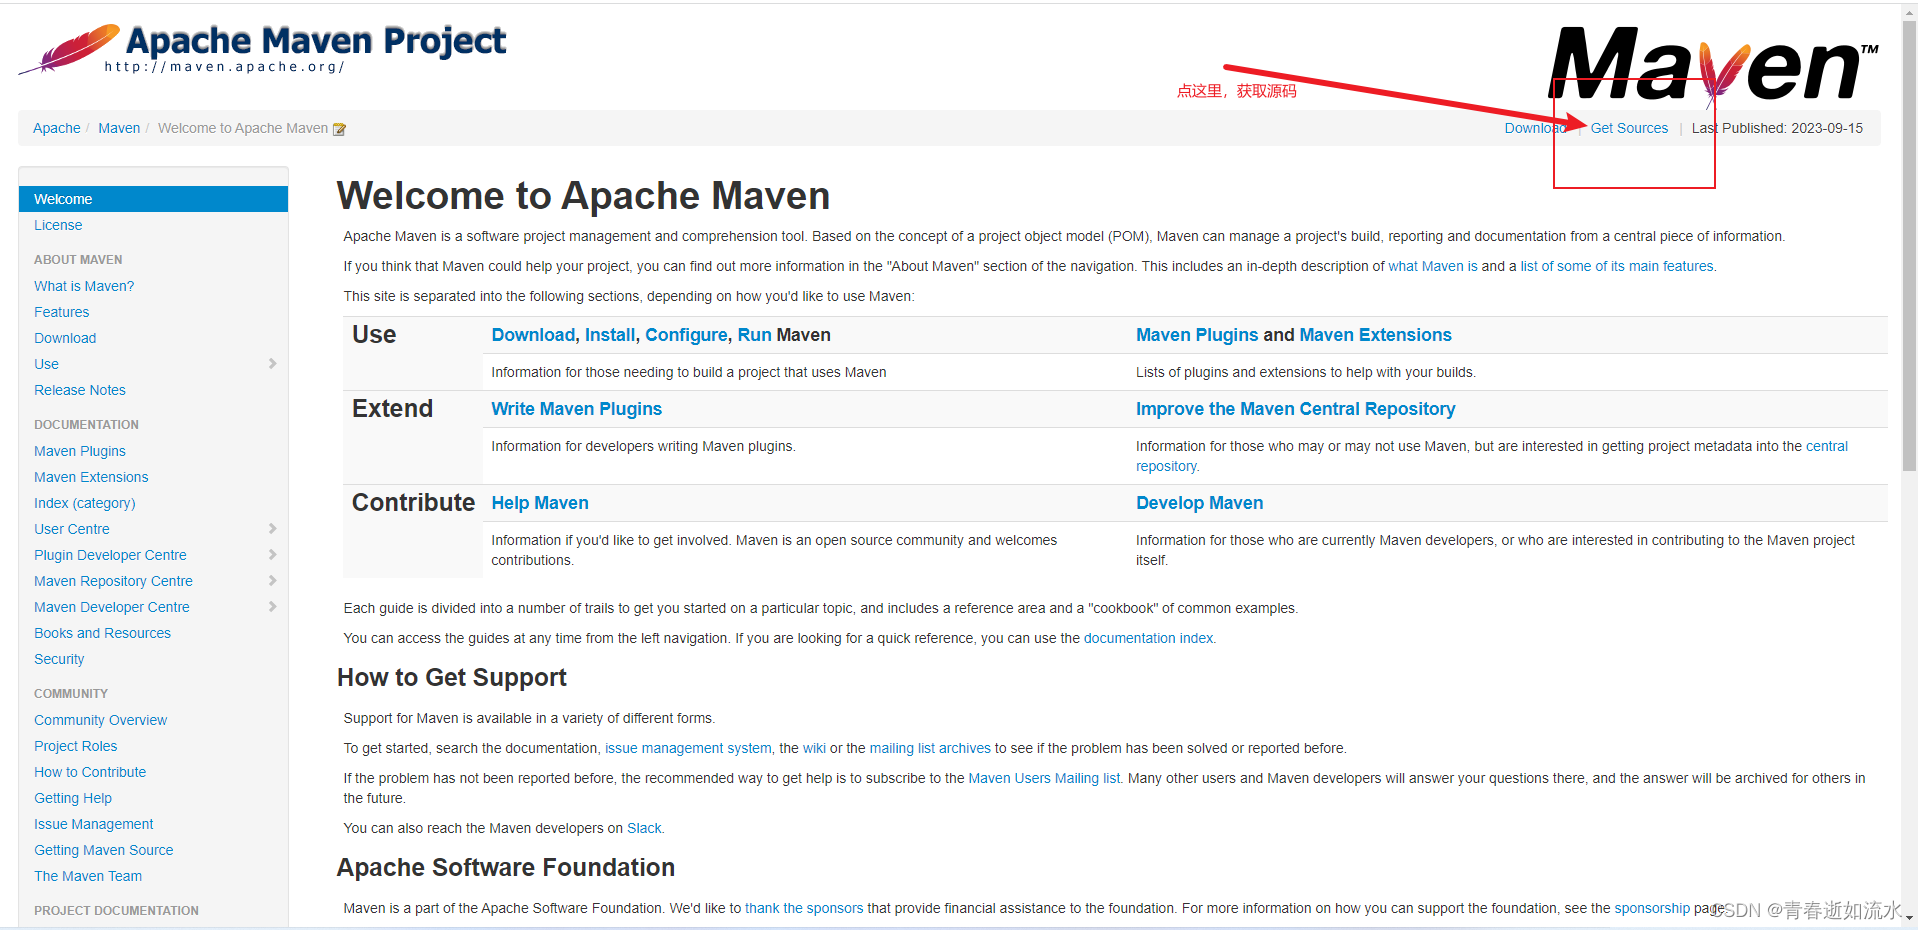
Task: Open Getting Maven Source sidebar link
Action: click(x=104, y=850)
